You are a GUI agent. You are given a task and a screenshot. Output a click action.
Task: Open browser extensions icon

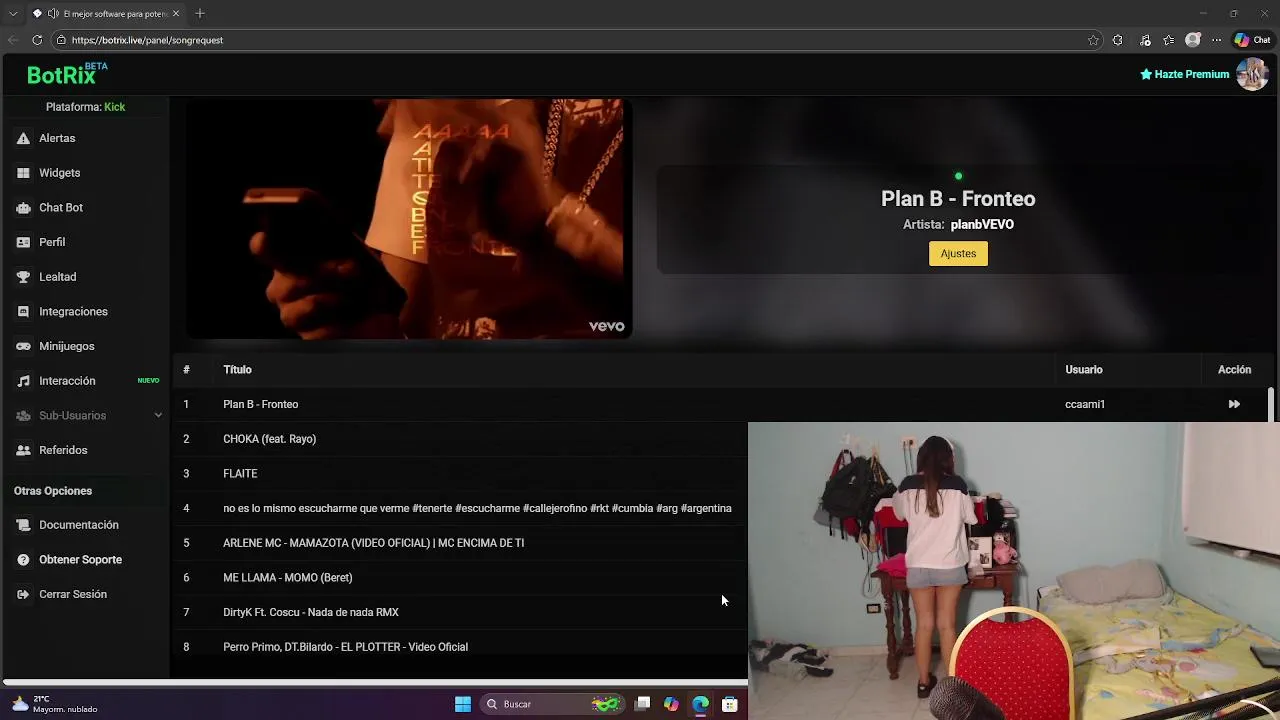[1117, 40]
